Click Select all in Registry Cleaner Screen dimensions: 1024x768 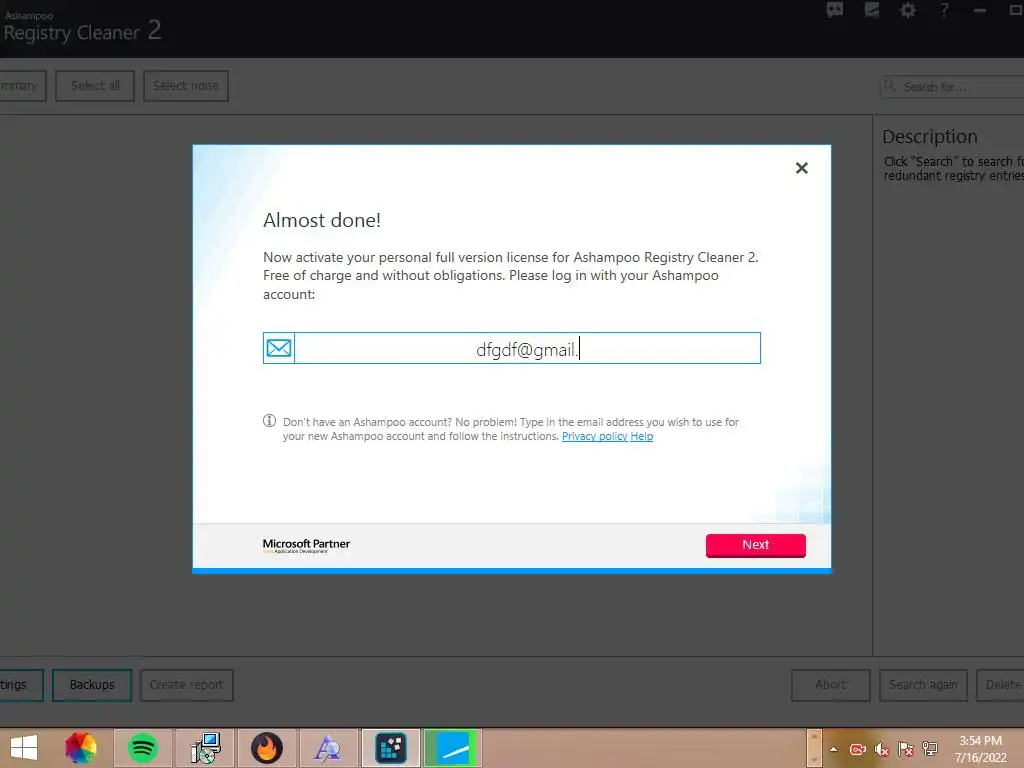click(x=95, y=86)
